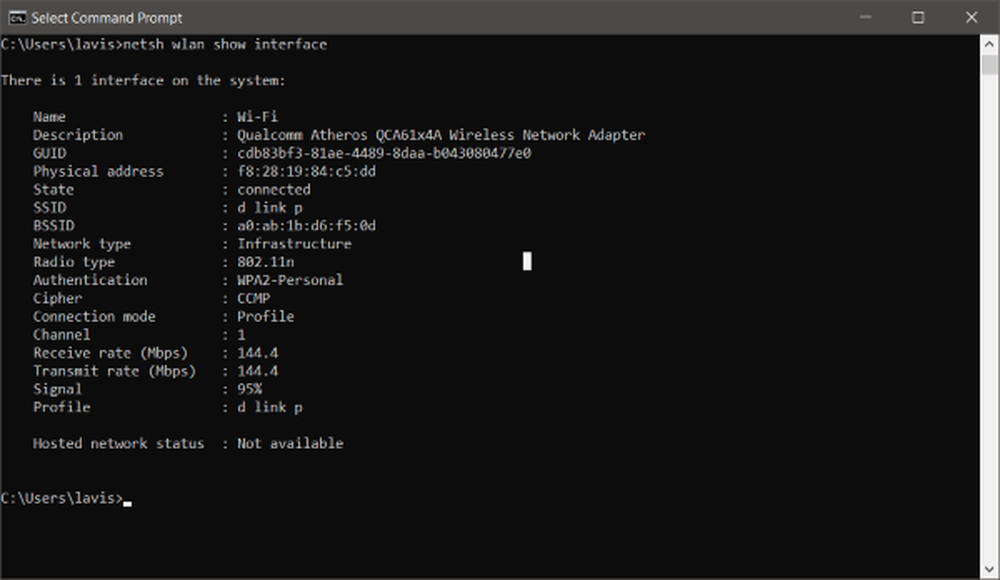The image size is (1000, 580).
Task: Click the typed 'netsh wlan show interface' command
Action: [x=224, y=44]
